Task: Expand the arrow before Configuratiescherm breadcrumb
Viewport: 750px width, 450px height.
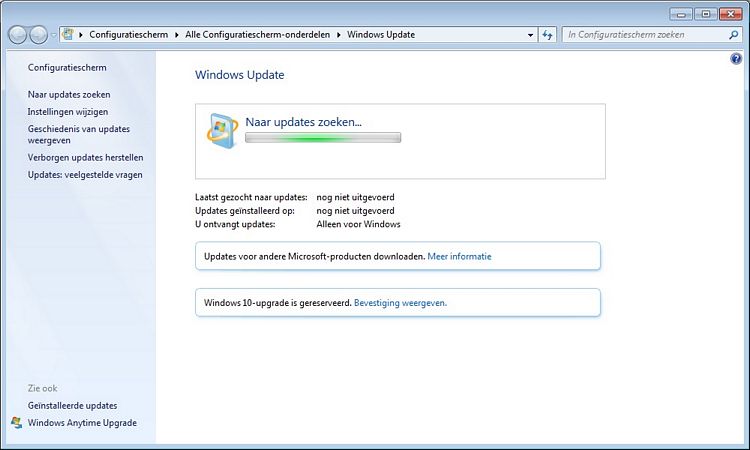Action: coord(81,35)
